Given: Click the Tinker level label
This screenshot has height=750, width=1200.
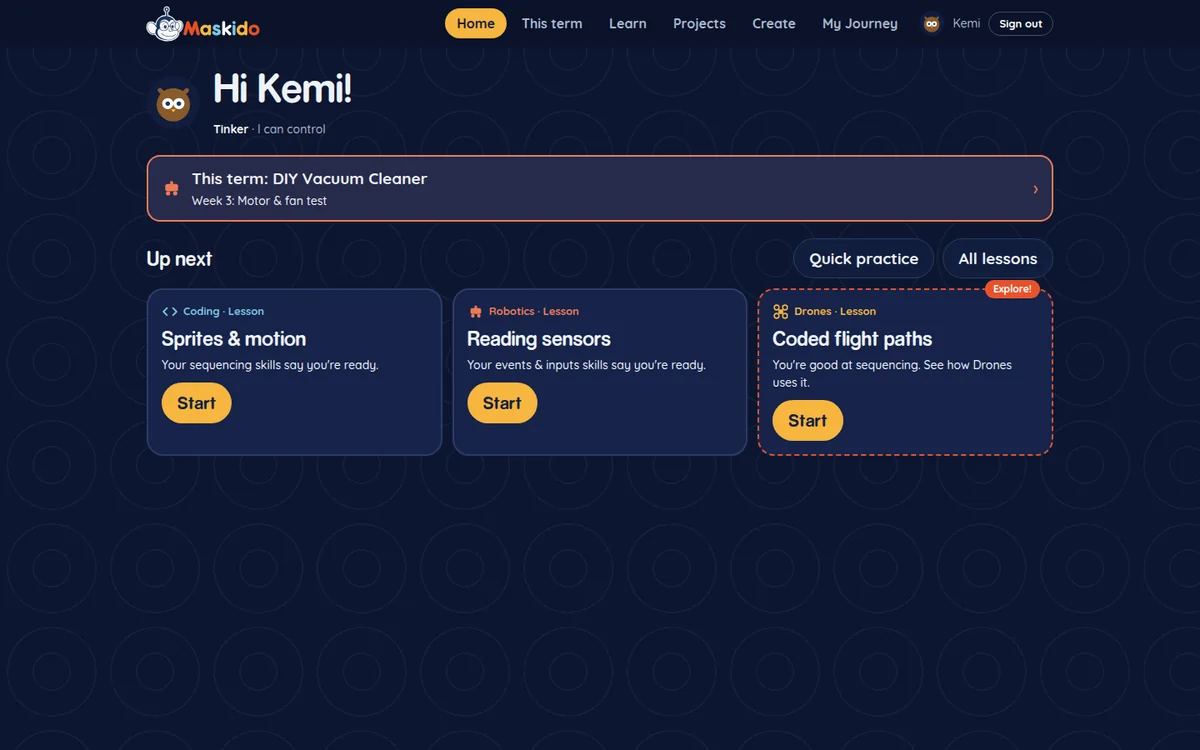Looking at the screenshot, I should click(x=231, y=129).
